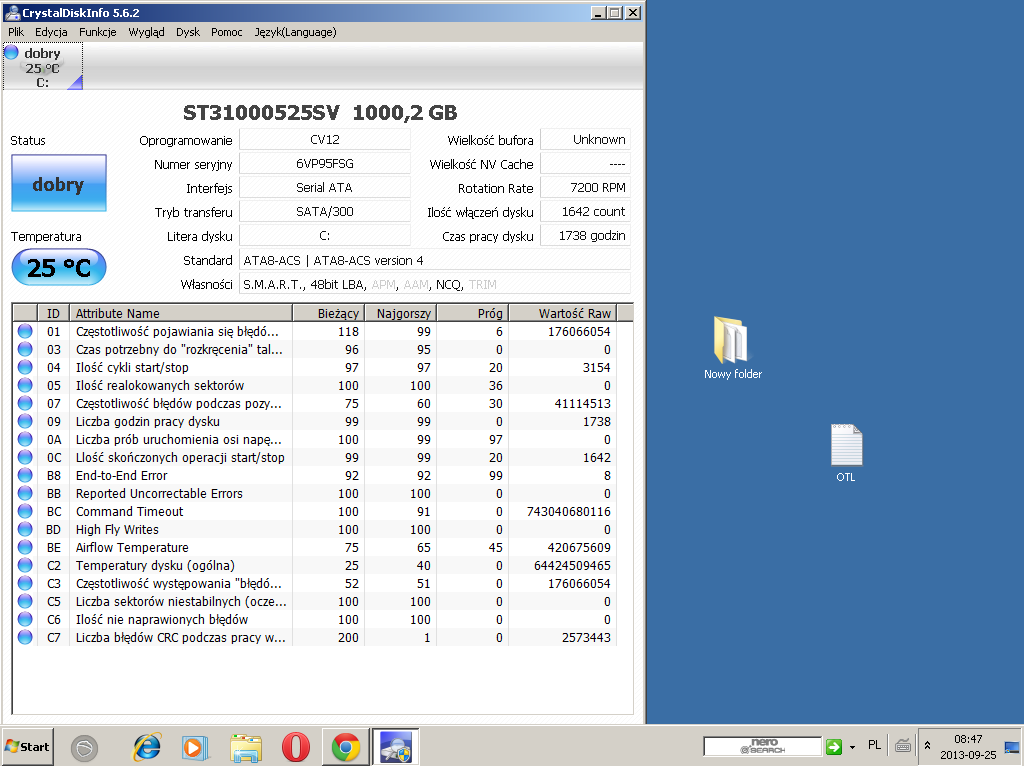Click status dot of attribute C7 row

(x=25, y=637)
